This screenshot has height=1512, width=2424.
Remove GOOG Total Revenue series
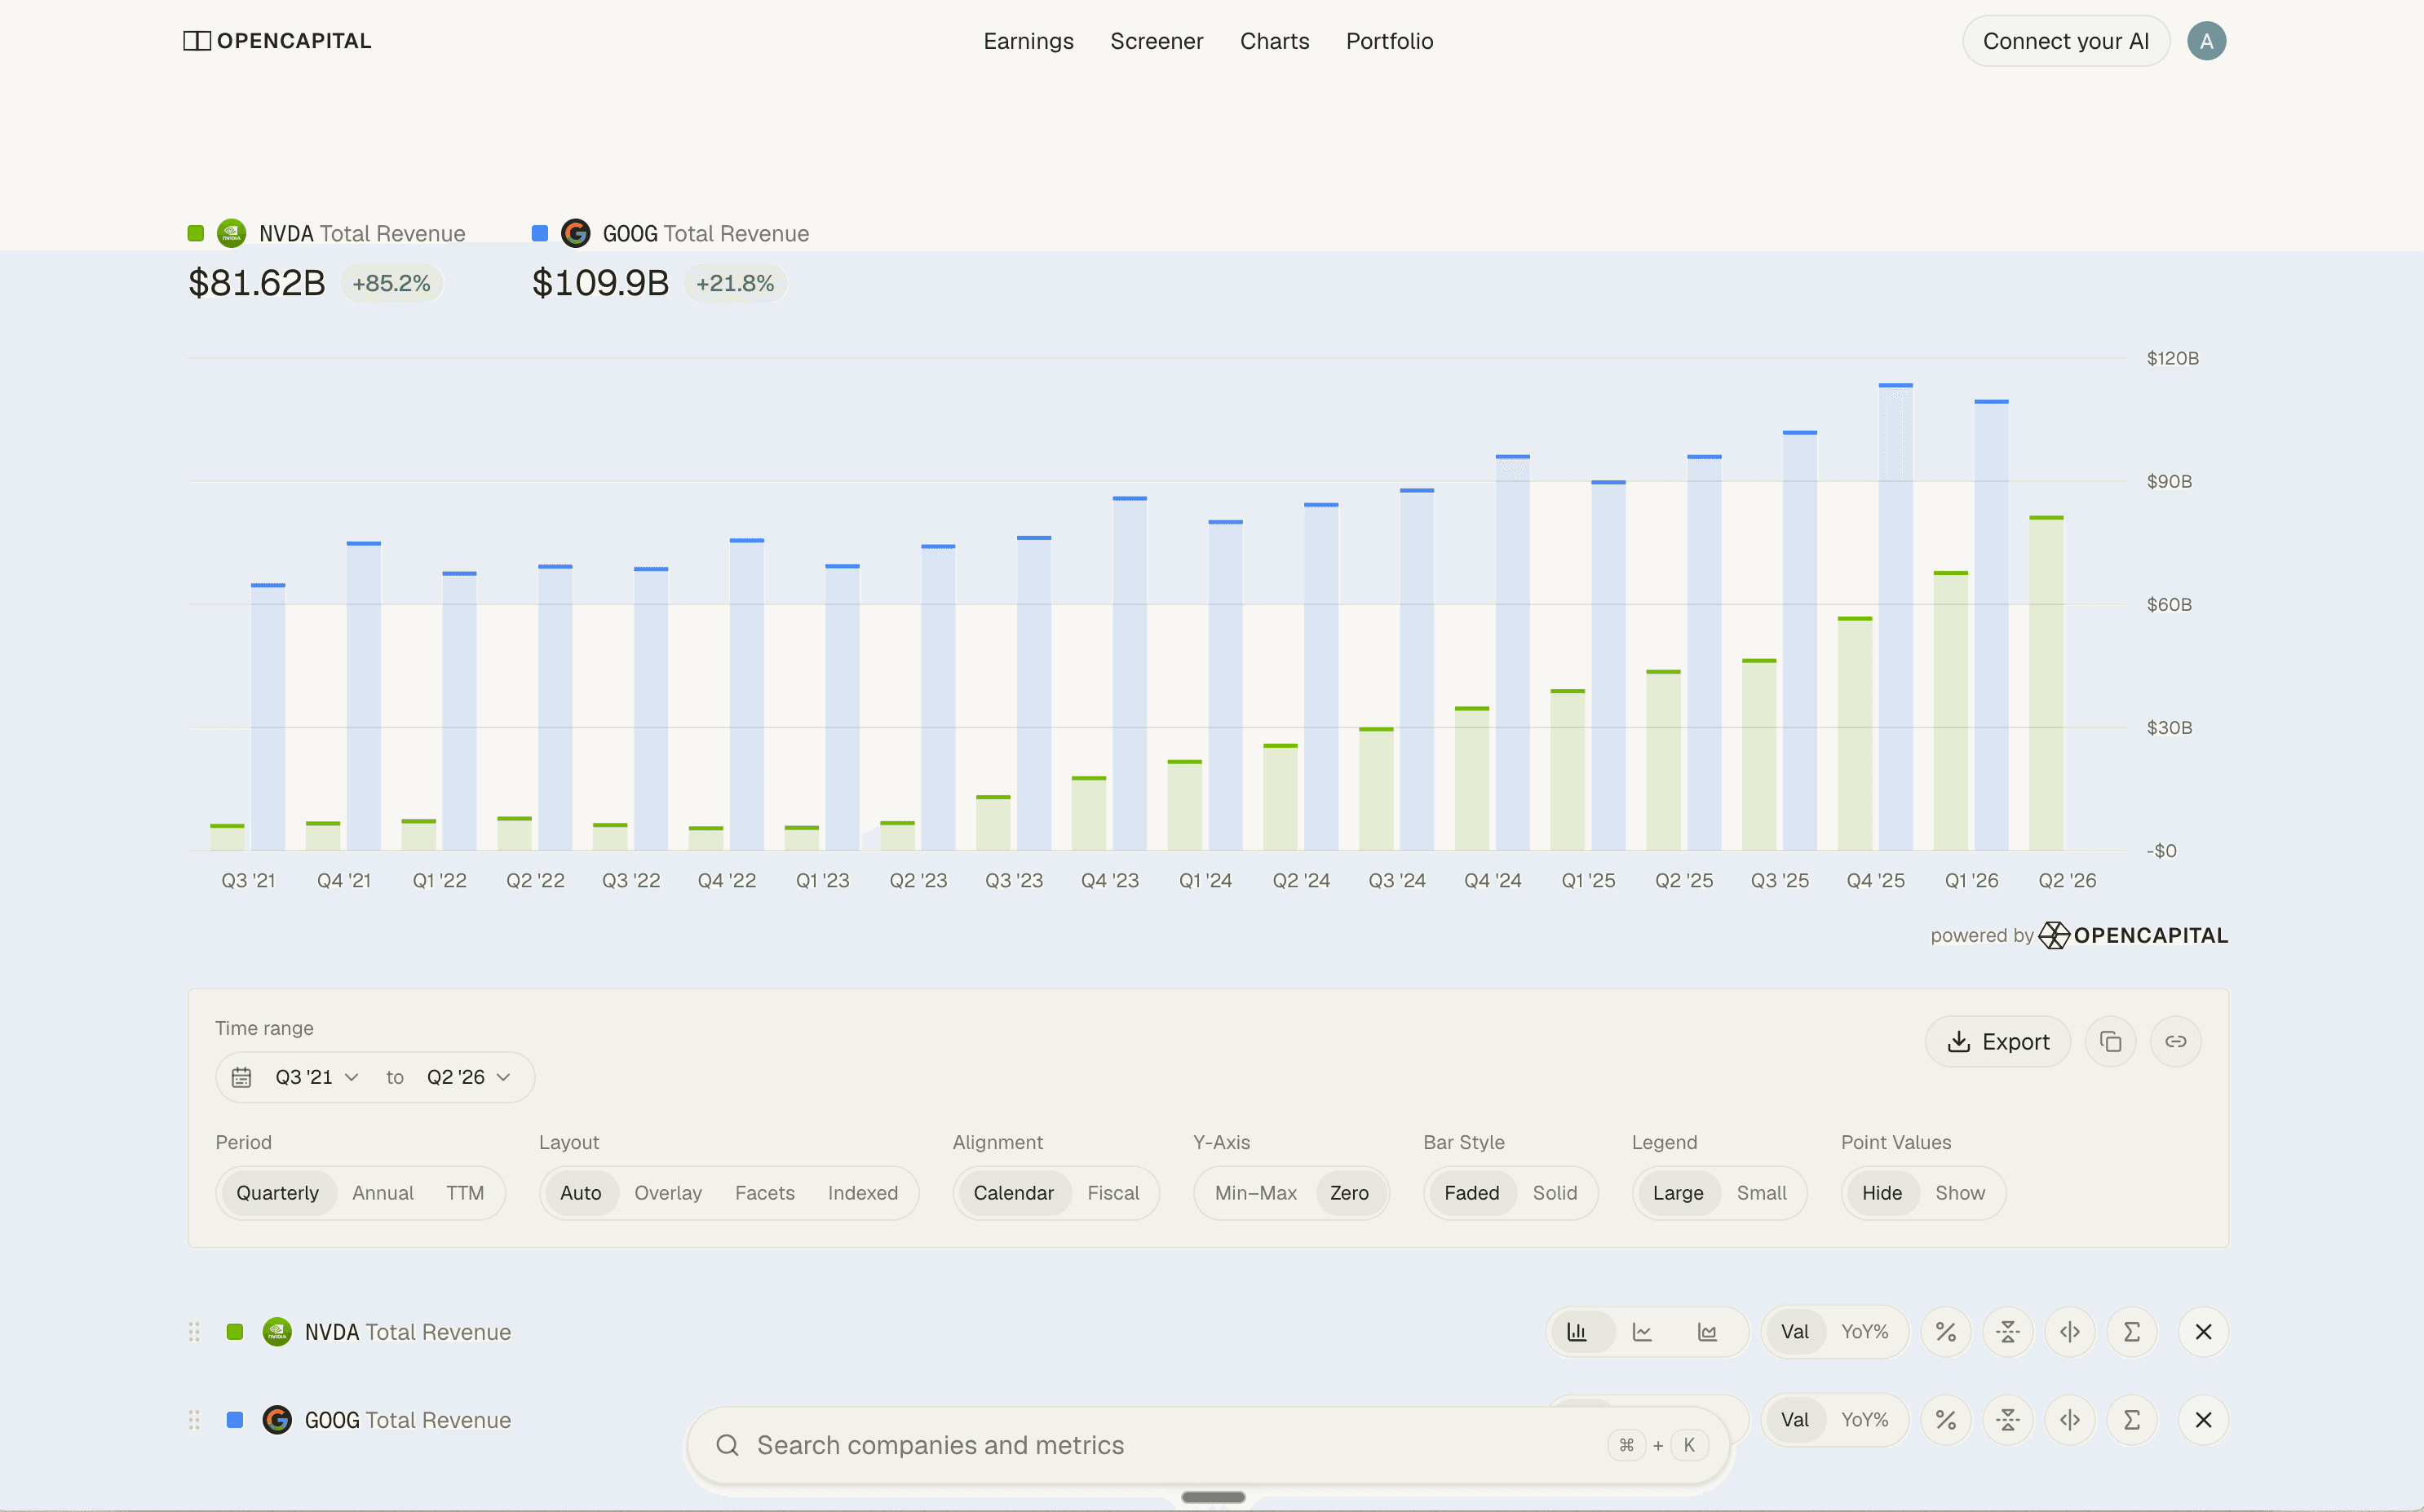tap(2203, 1420)
